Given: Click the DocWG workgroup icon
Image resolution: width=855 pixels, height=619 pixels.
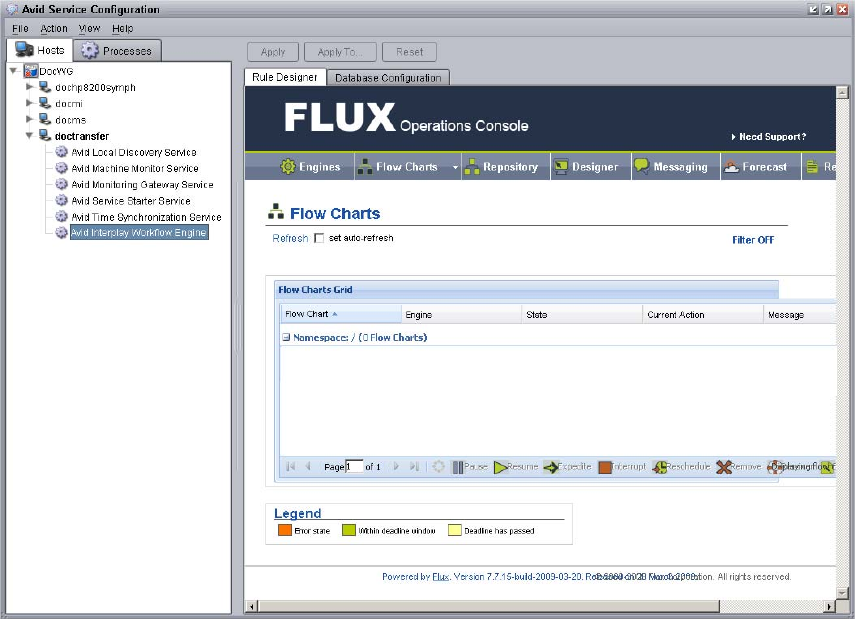Looking at the screenshot, I should [31, 71].
